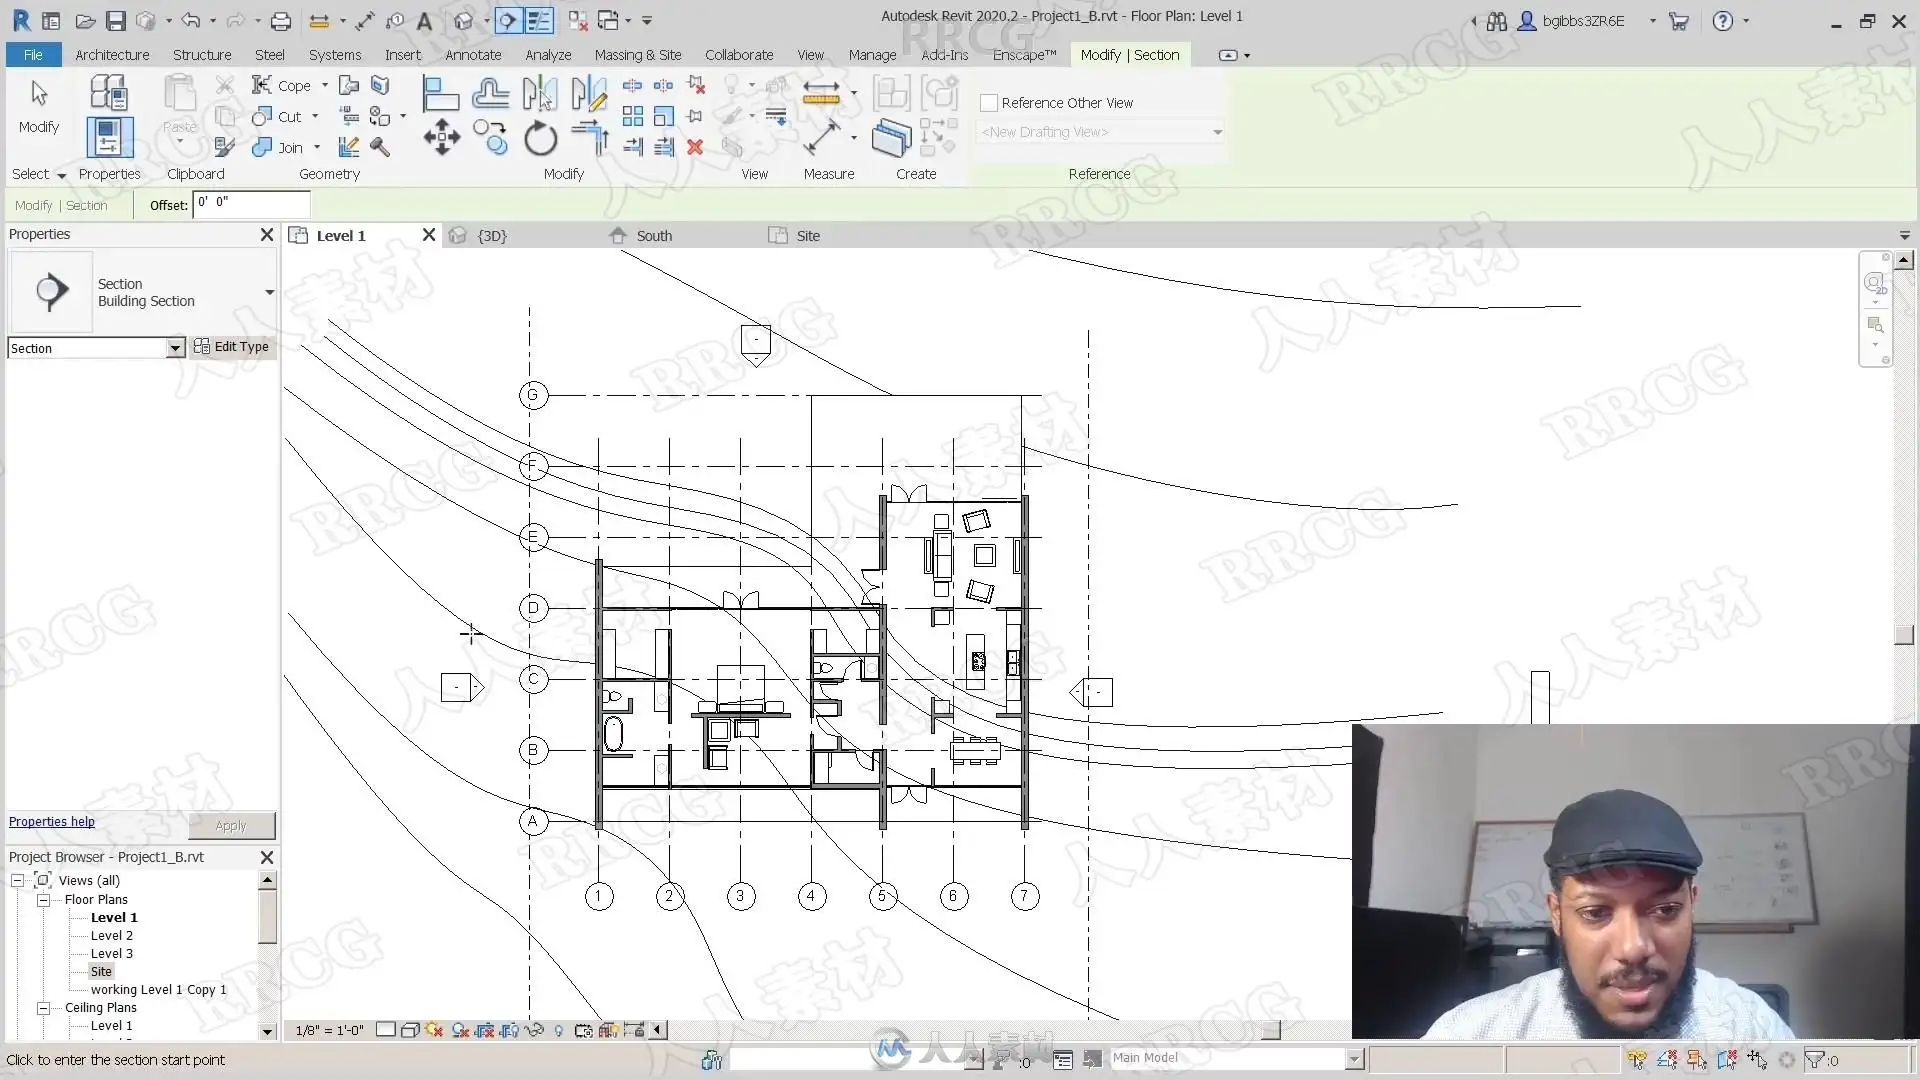Click the Text tool letter A icon
Image resolution: width=1920 pixels, height=1080 pixels.
425,20
